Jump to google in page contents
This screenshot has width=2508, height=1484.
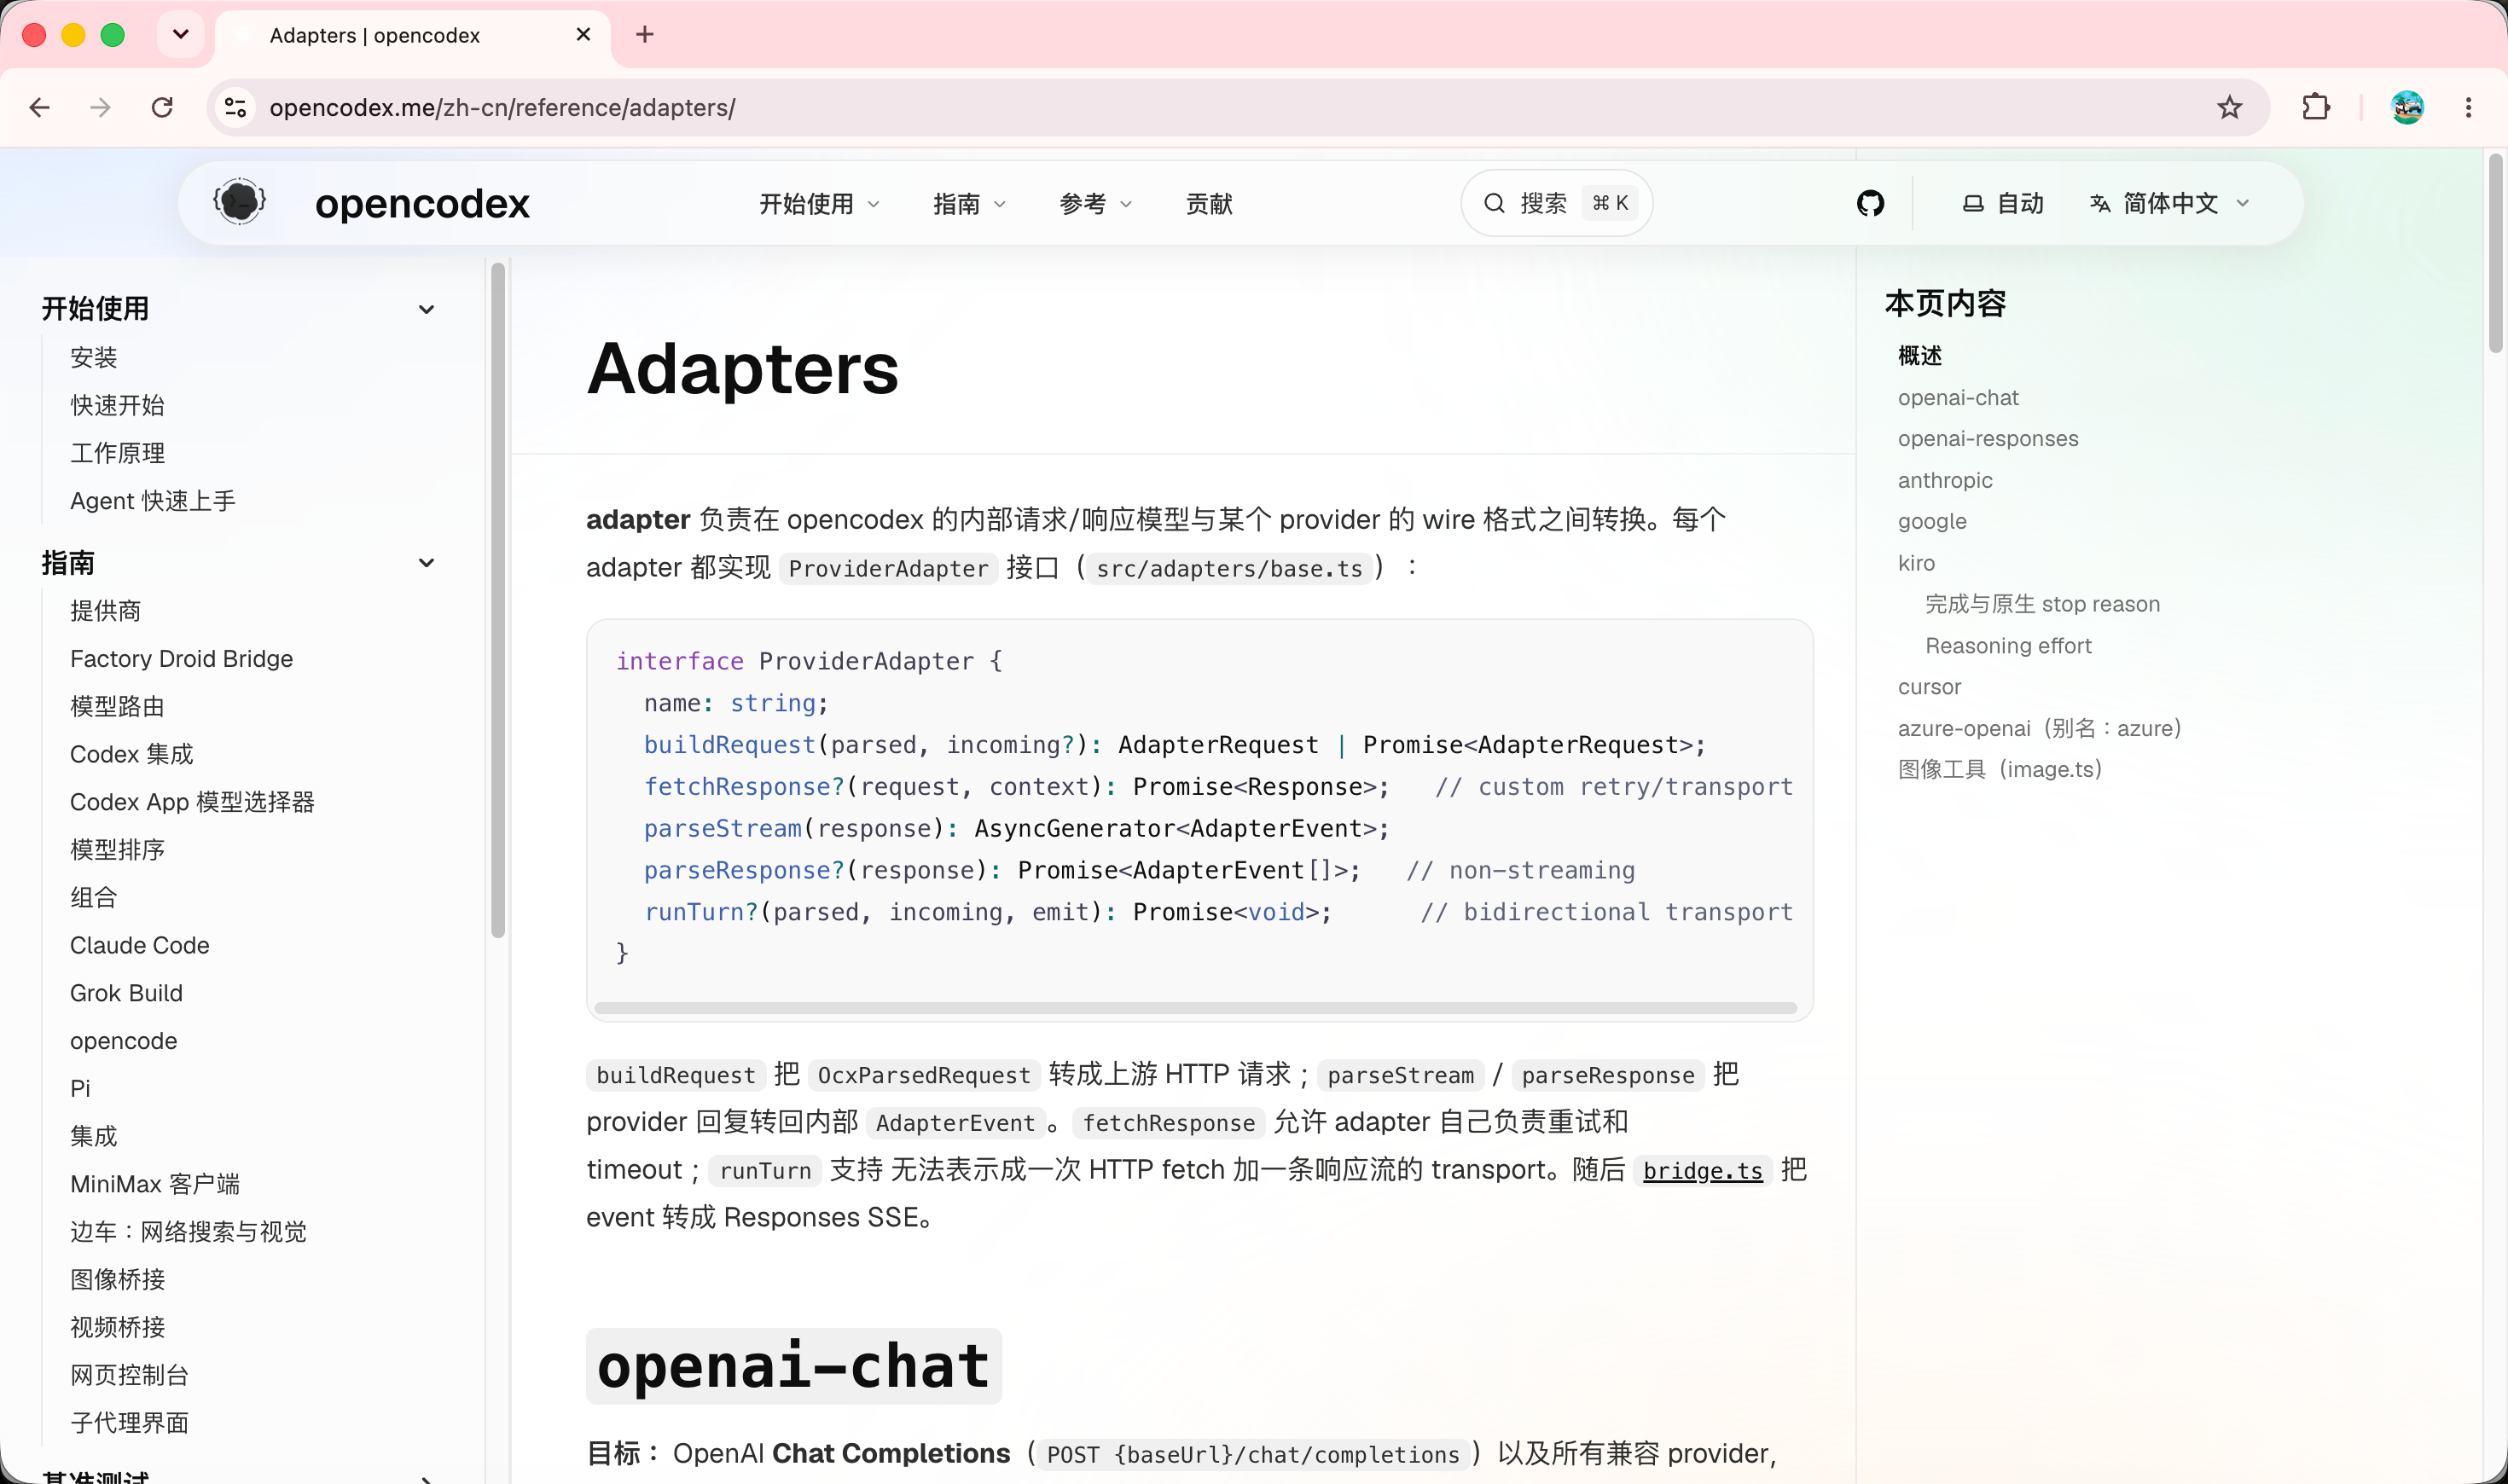pyautogui.click(x=1932, y=521)
